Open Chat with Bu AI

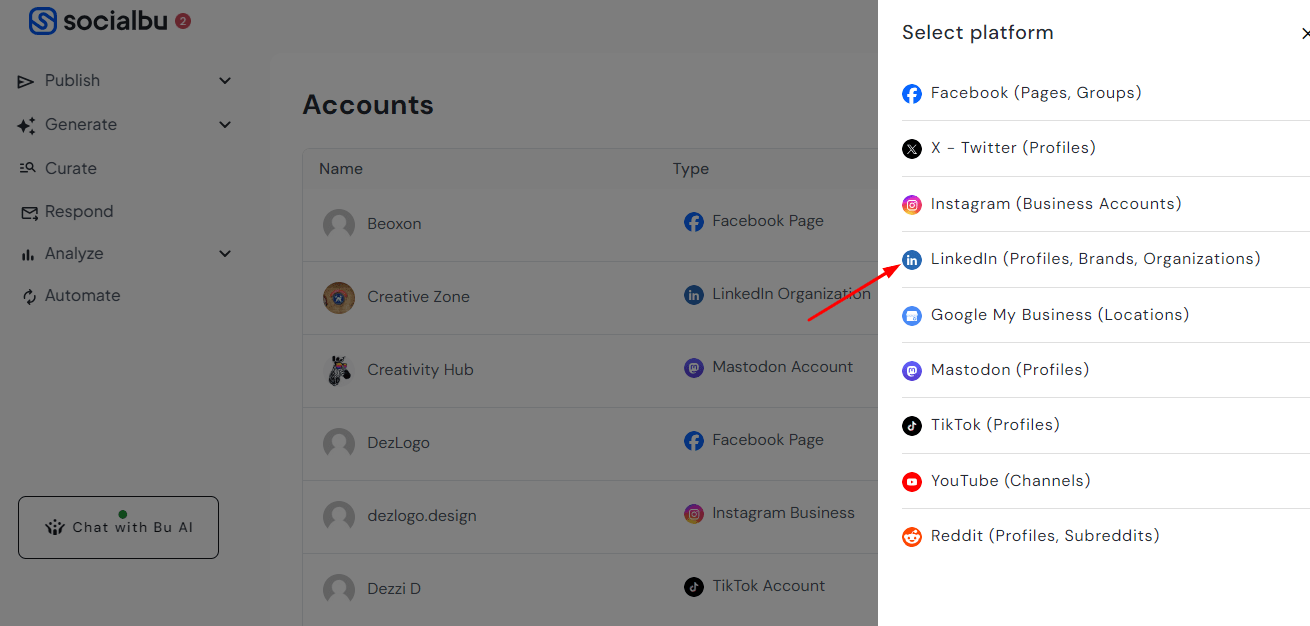118,527
